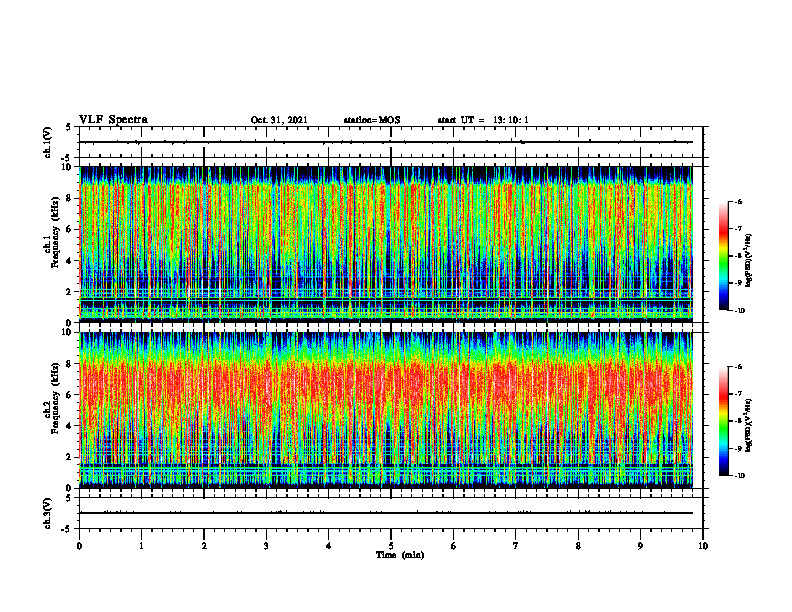Click the "-10" value on ch.1 colorbar
The height and width of the screenshot is (612, 792).
(740, 310)
